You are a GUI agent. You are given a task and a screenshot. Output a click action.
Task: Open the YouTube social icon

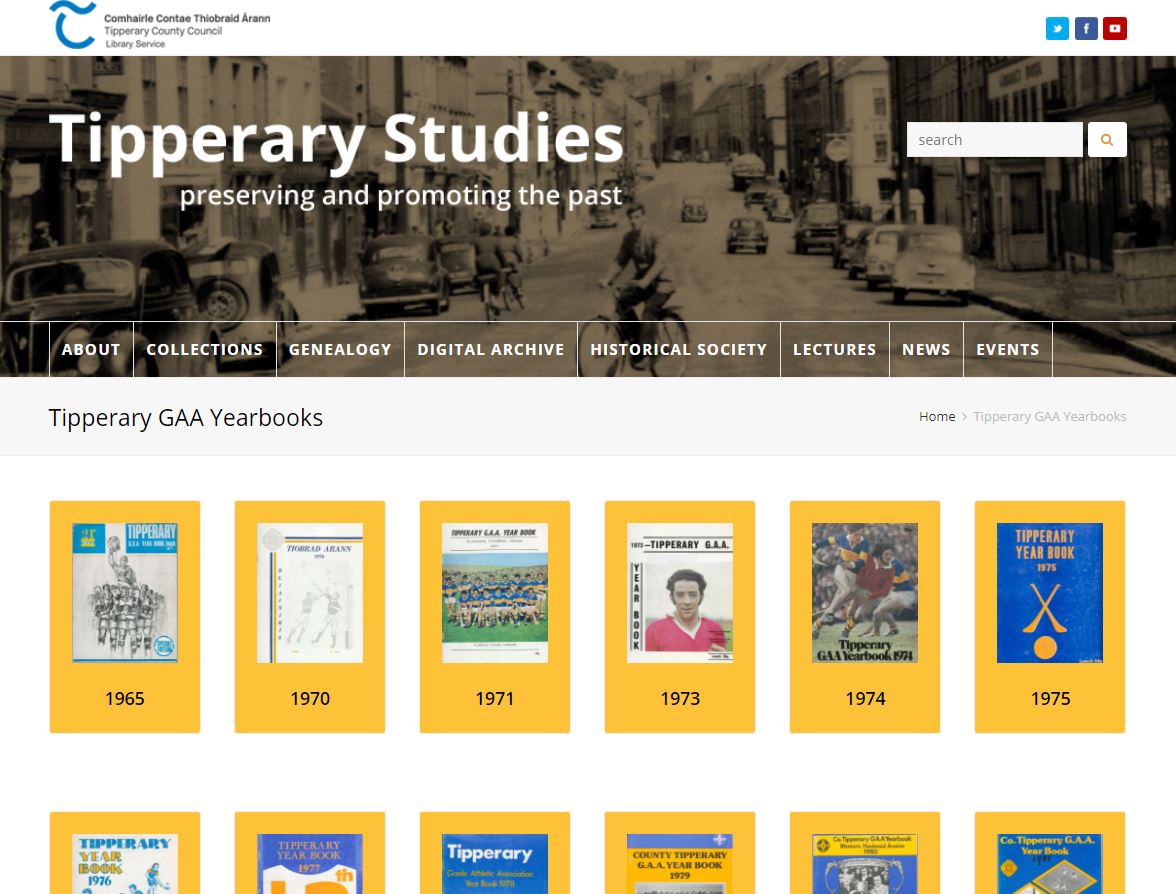1115,29
